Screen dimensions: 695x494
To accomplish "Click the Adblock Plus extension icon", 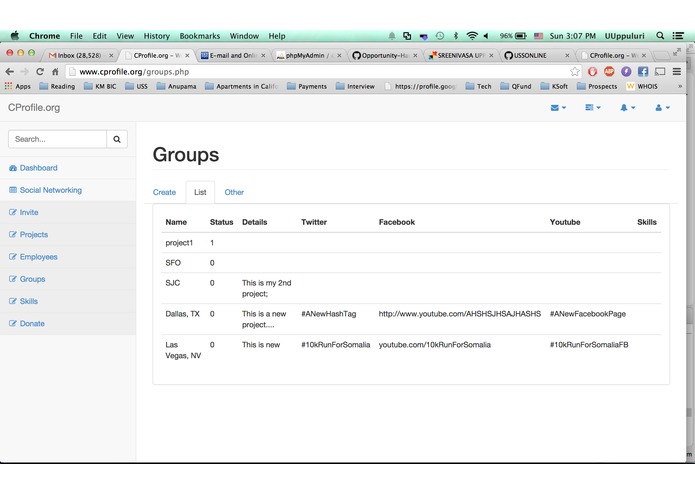I will 609,71.
